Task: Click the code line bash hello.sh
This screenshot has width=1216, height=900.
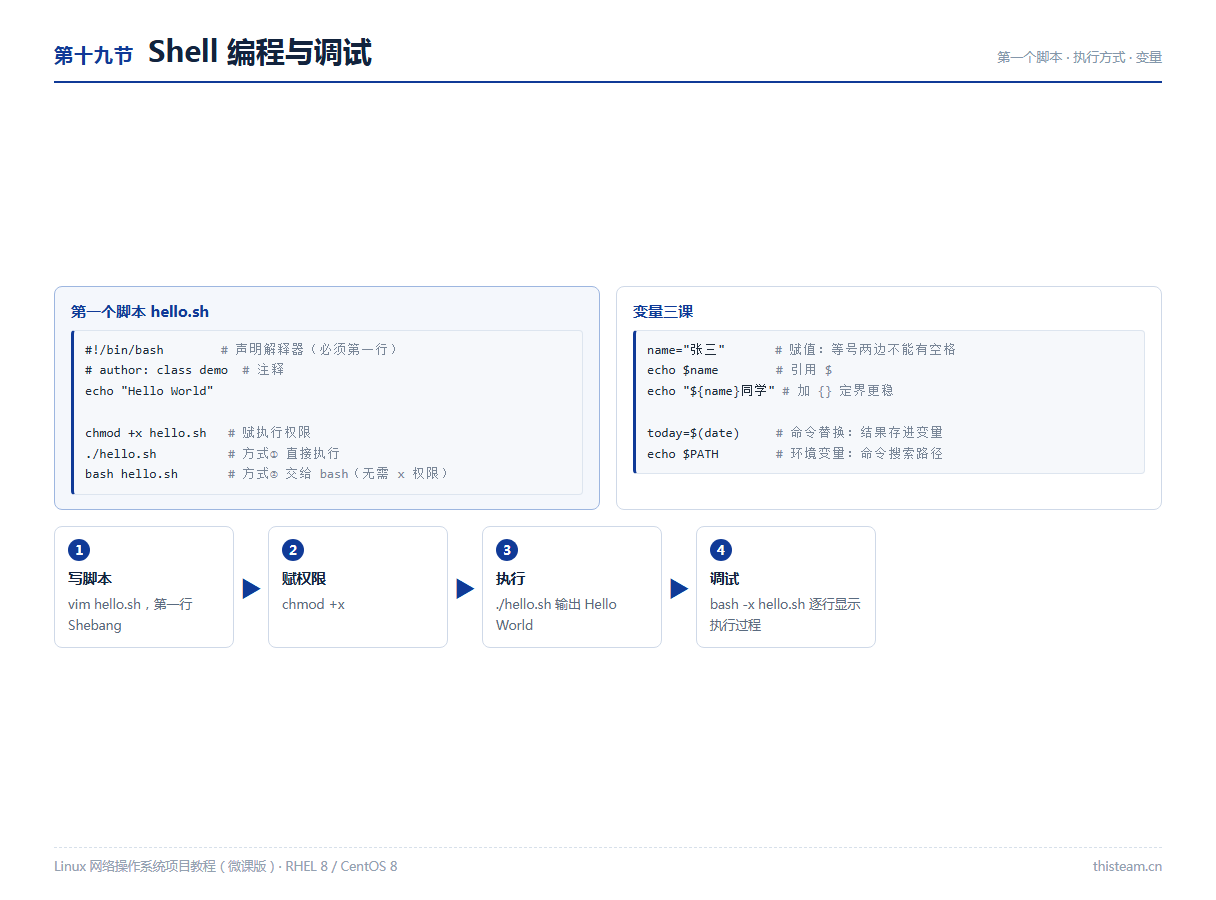Action: tap(131, 474)
